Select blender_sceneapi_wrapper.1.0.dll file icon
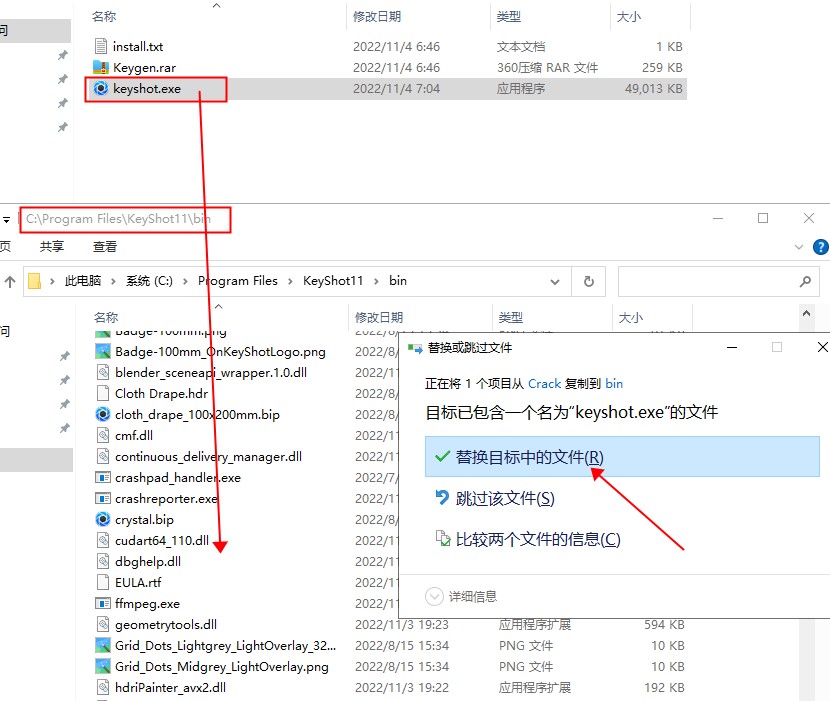Viewport: 830px width, 701px height. 102,372
